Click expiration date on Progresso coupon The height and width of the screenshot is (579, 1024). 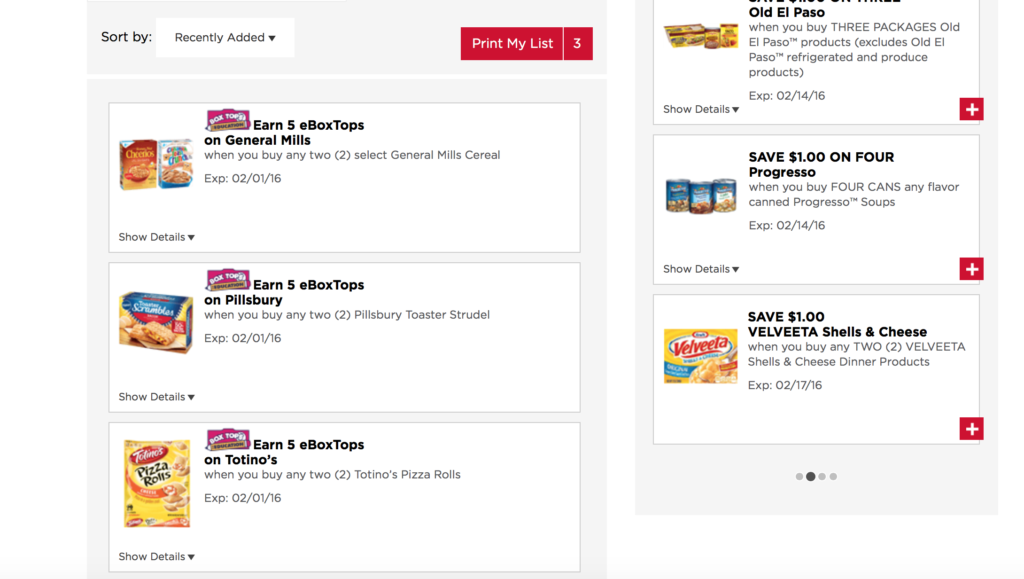787,226
